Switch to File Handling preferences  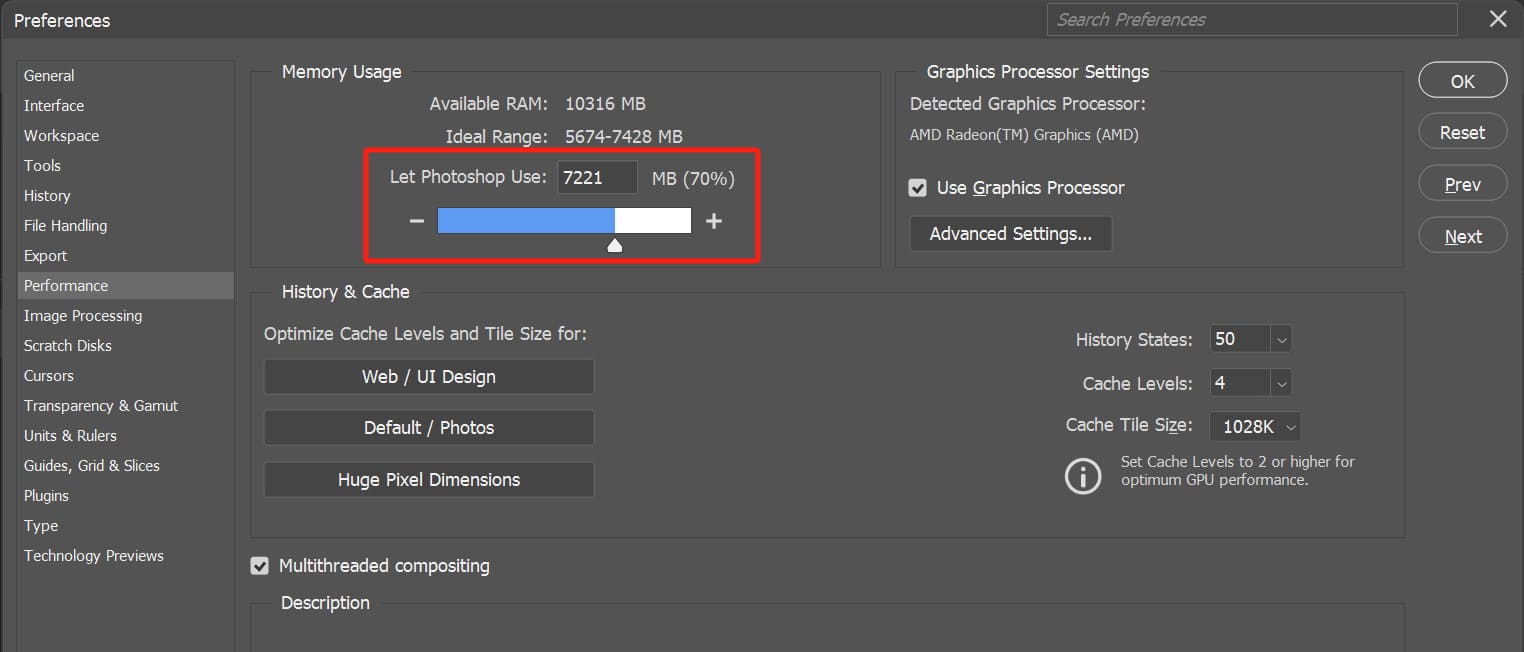pyautogui.click(x=65, y=226)
